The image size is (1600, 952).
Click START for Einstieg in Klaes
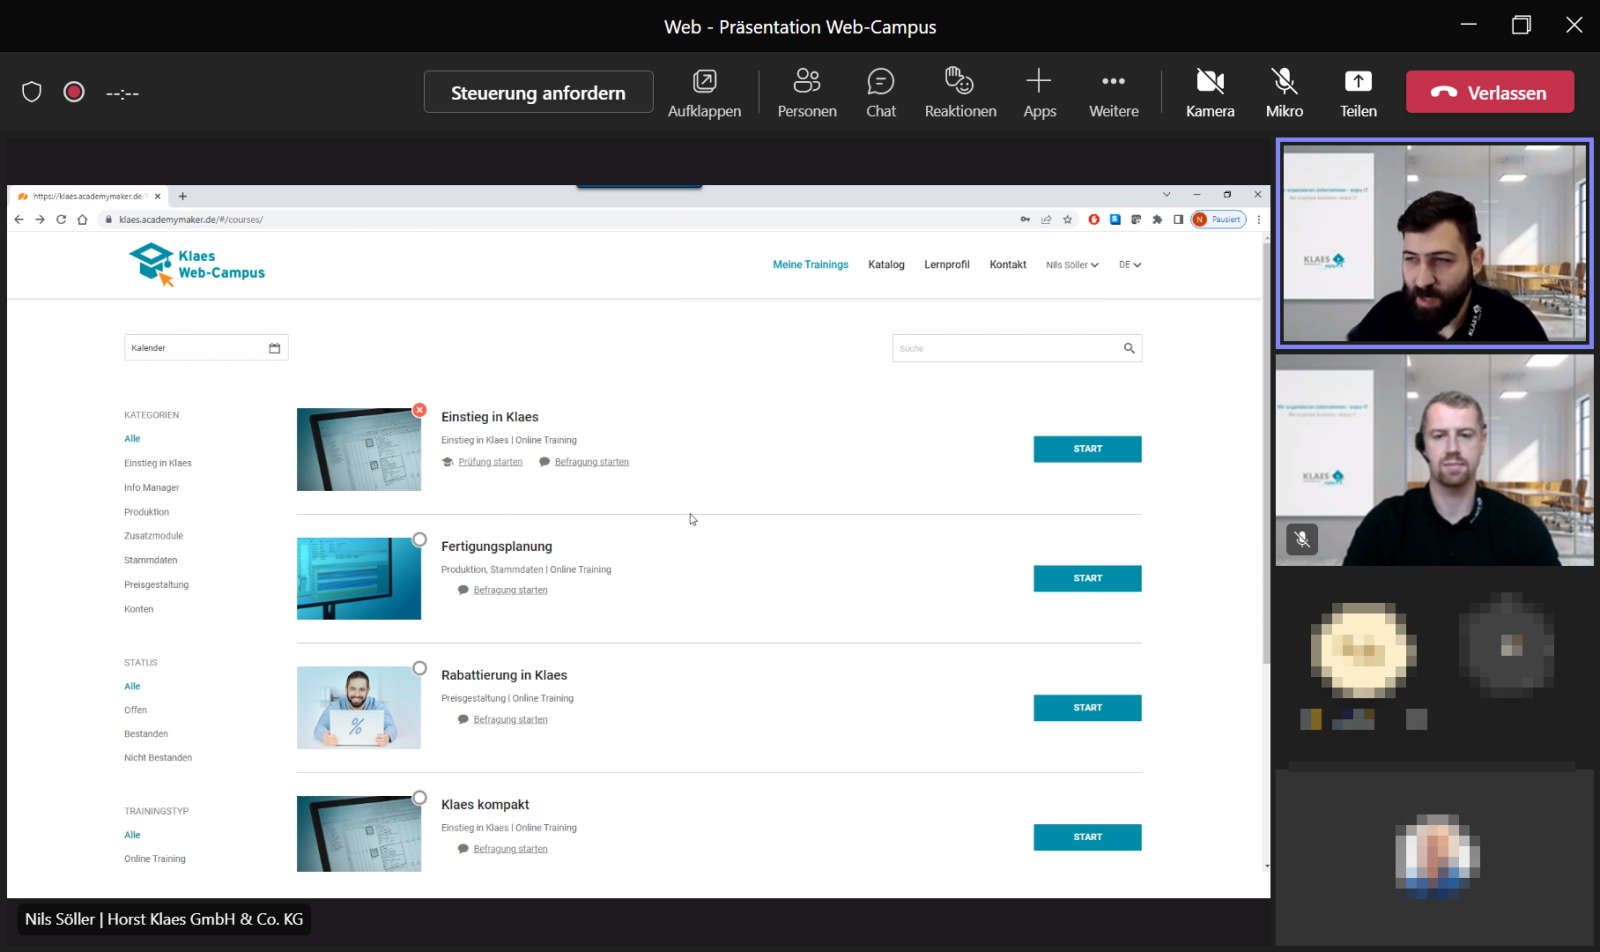[1087, 449]
